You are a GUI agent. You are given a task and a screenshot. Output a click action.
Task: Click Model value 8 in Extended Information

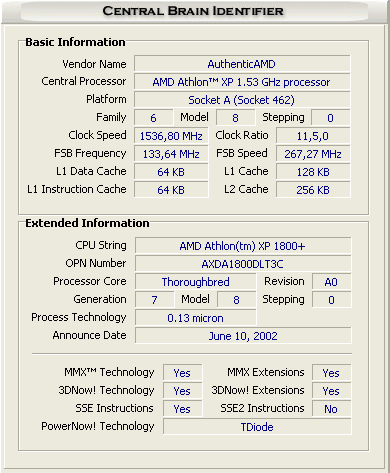[237, 300]
